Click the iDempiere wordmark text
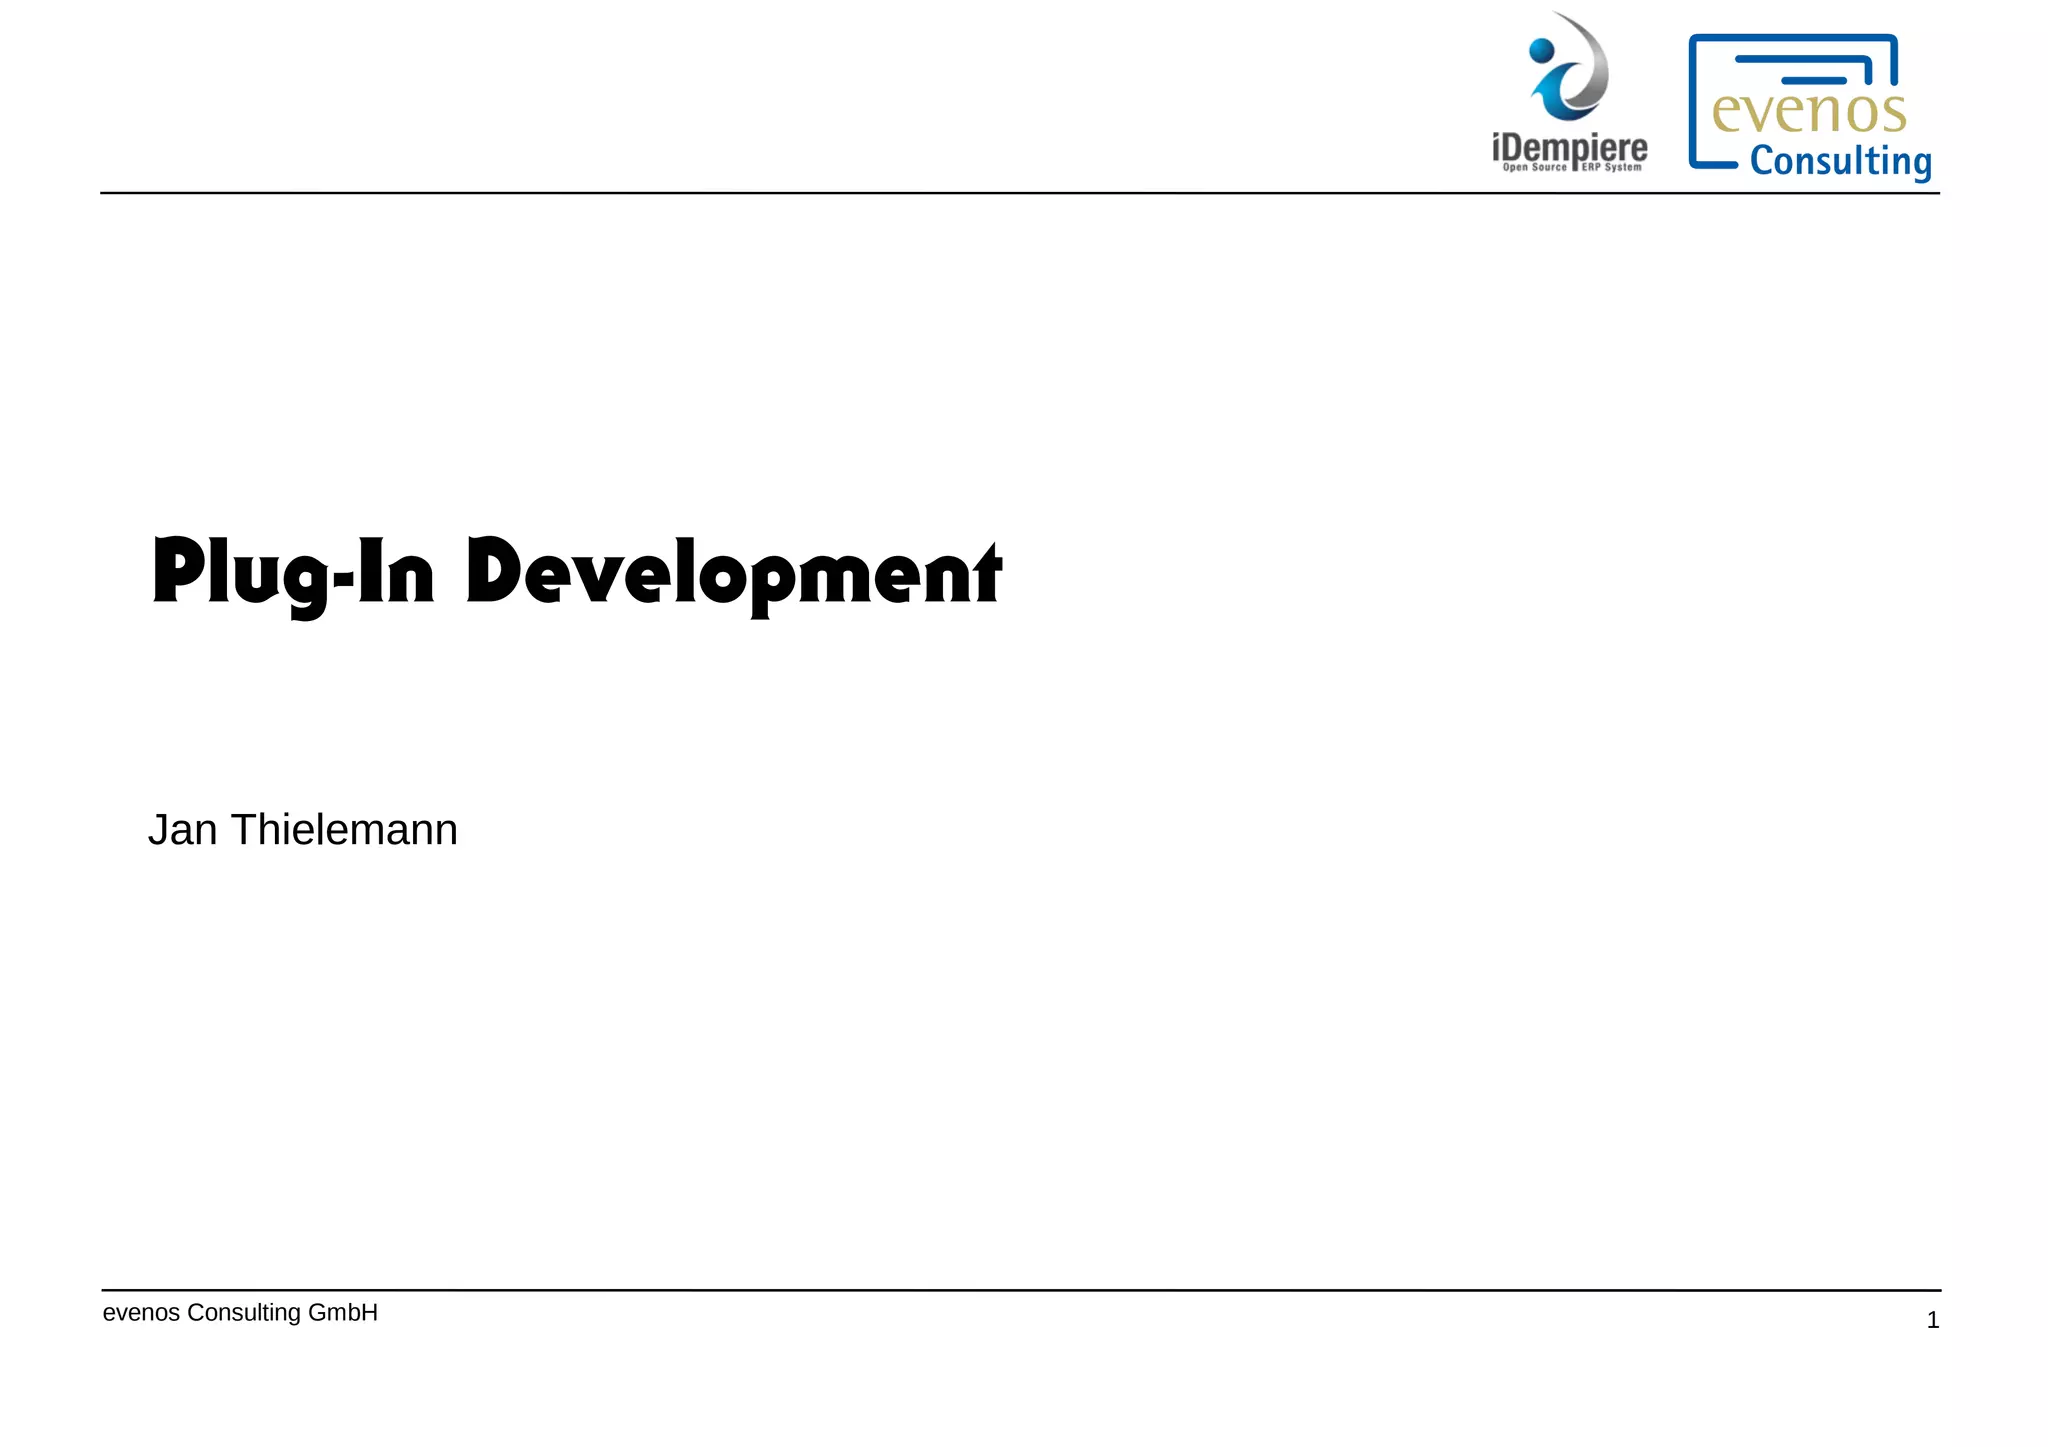 pyautogui.click(x=1569, y=148)
